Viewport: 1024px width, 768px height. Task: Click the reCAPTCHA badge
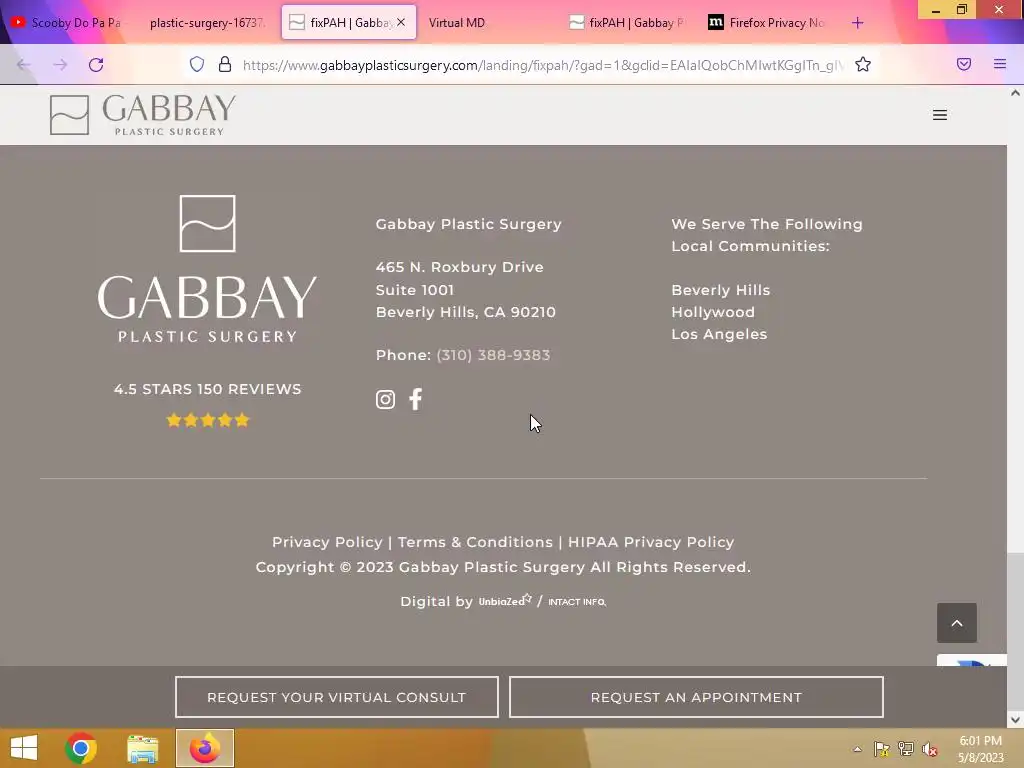(972, 660)
